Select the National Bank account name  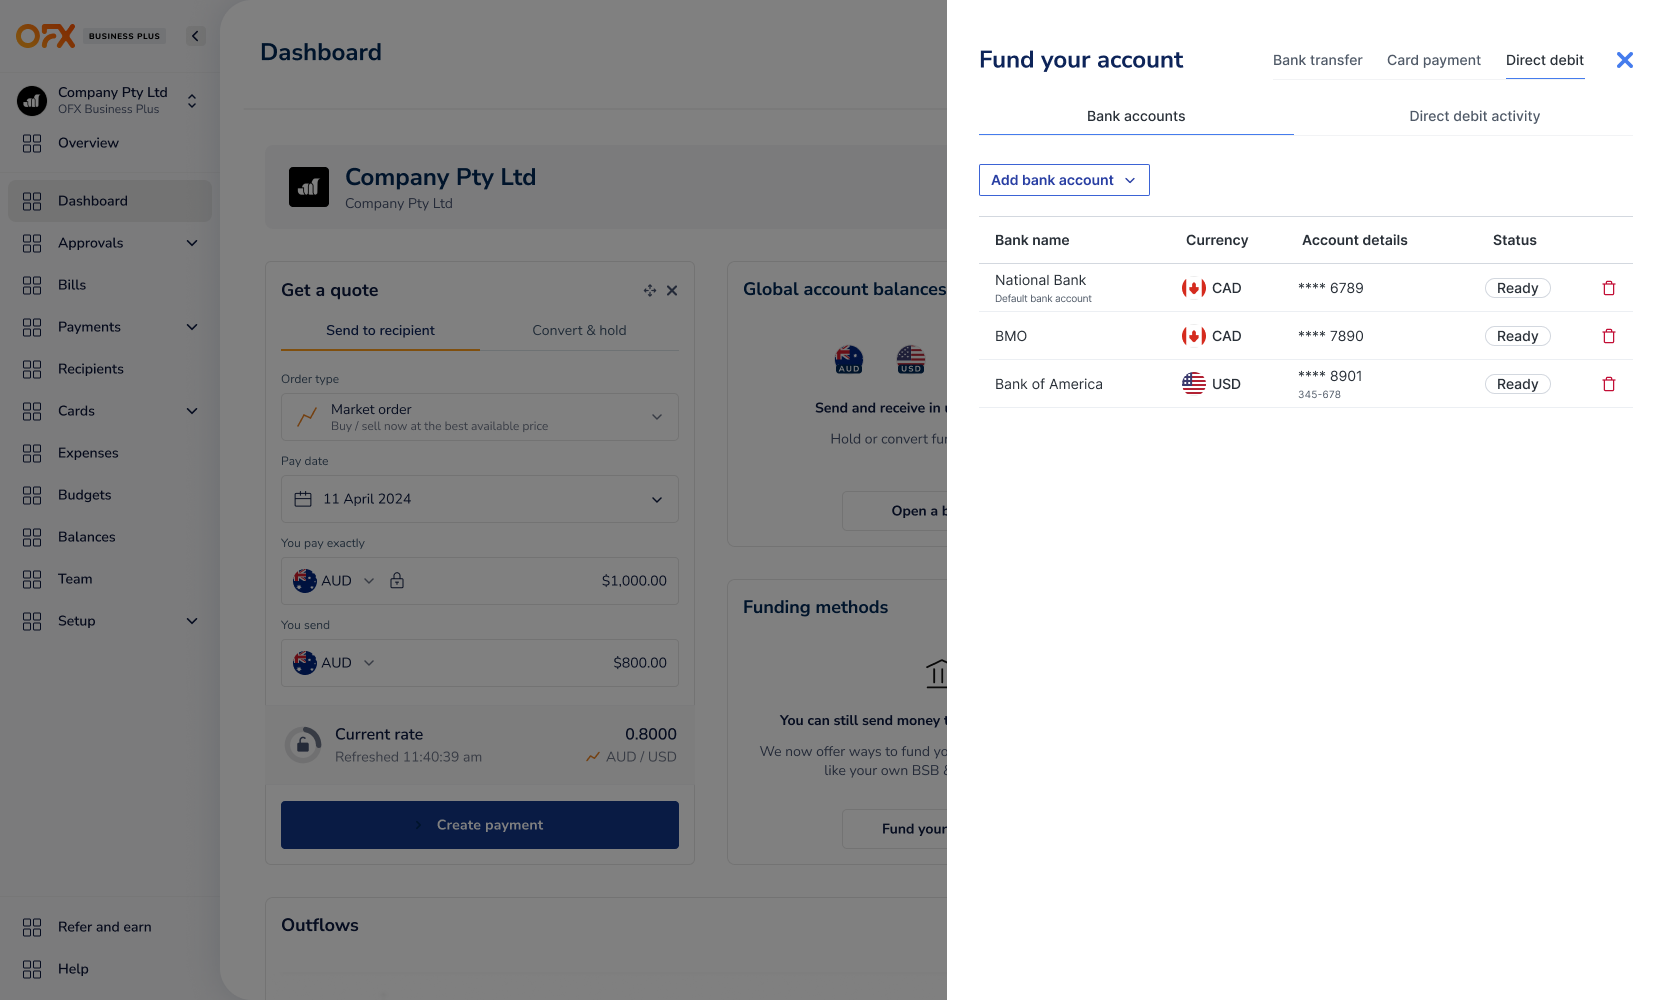click(1040, 281)
